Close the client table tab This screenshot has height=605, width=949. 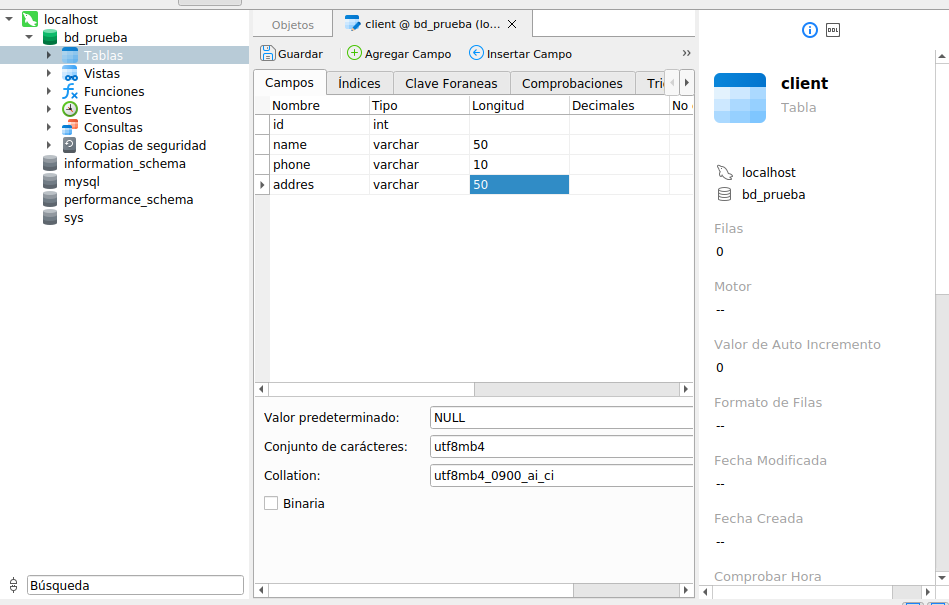(513, 24)
